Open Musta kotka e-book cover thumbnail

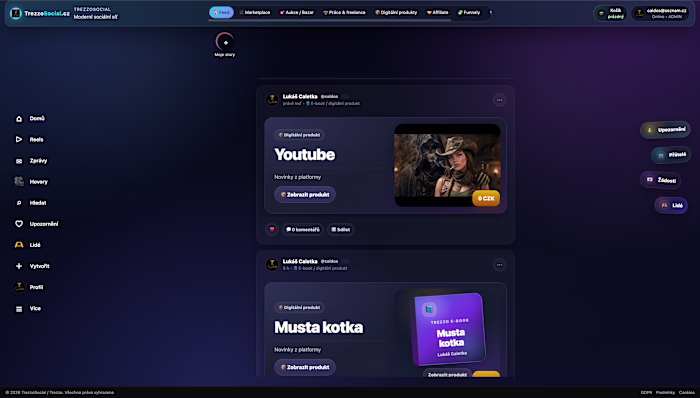[450, 328]
